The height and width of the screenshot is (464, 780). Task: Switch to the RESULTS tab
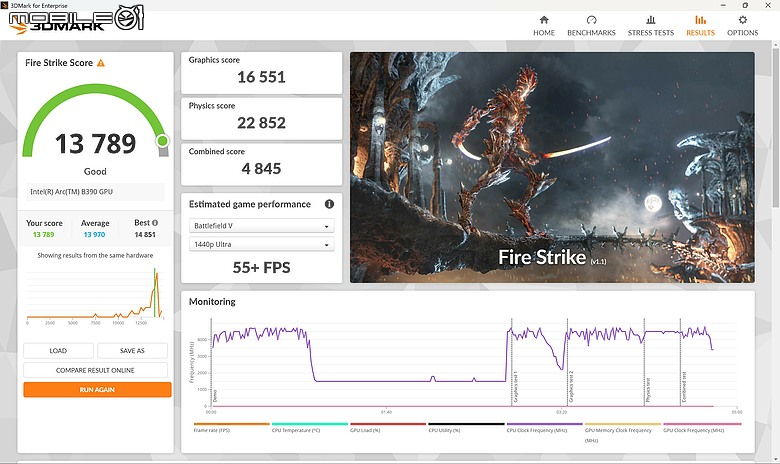[700, 26]
